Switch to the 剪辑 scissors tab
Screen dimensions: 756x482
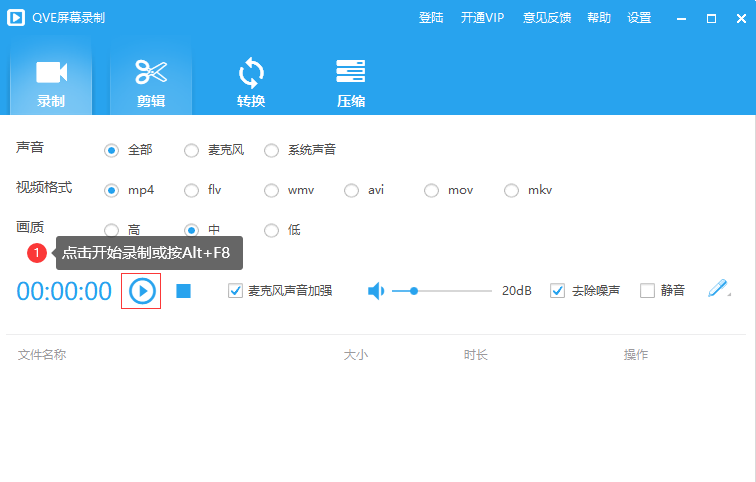(151, 82)
